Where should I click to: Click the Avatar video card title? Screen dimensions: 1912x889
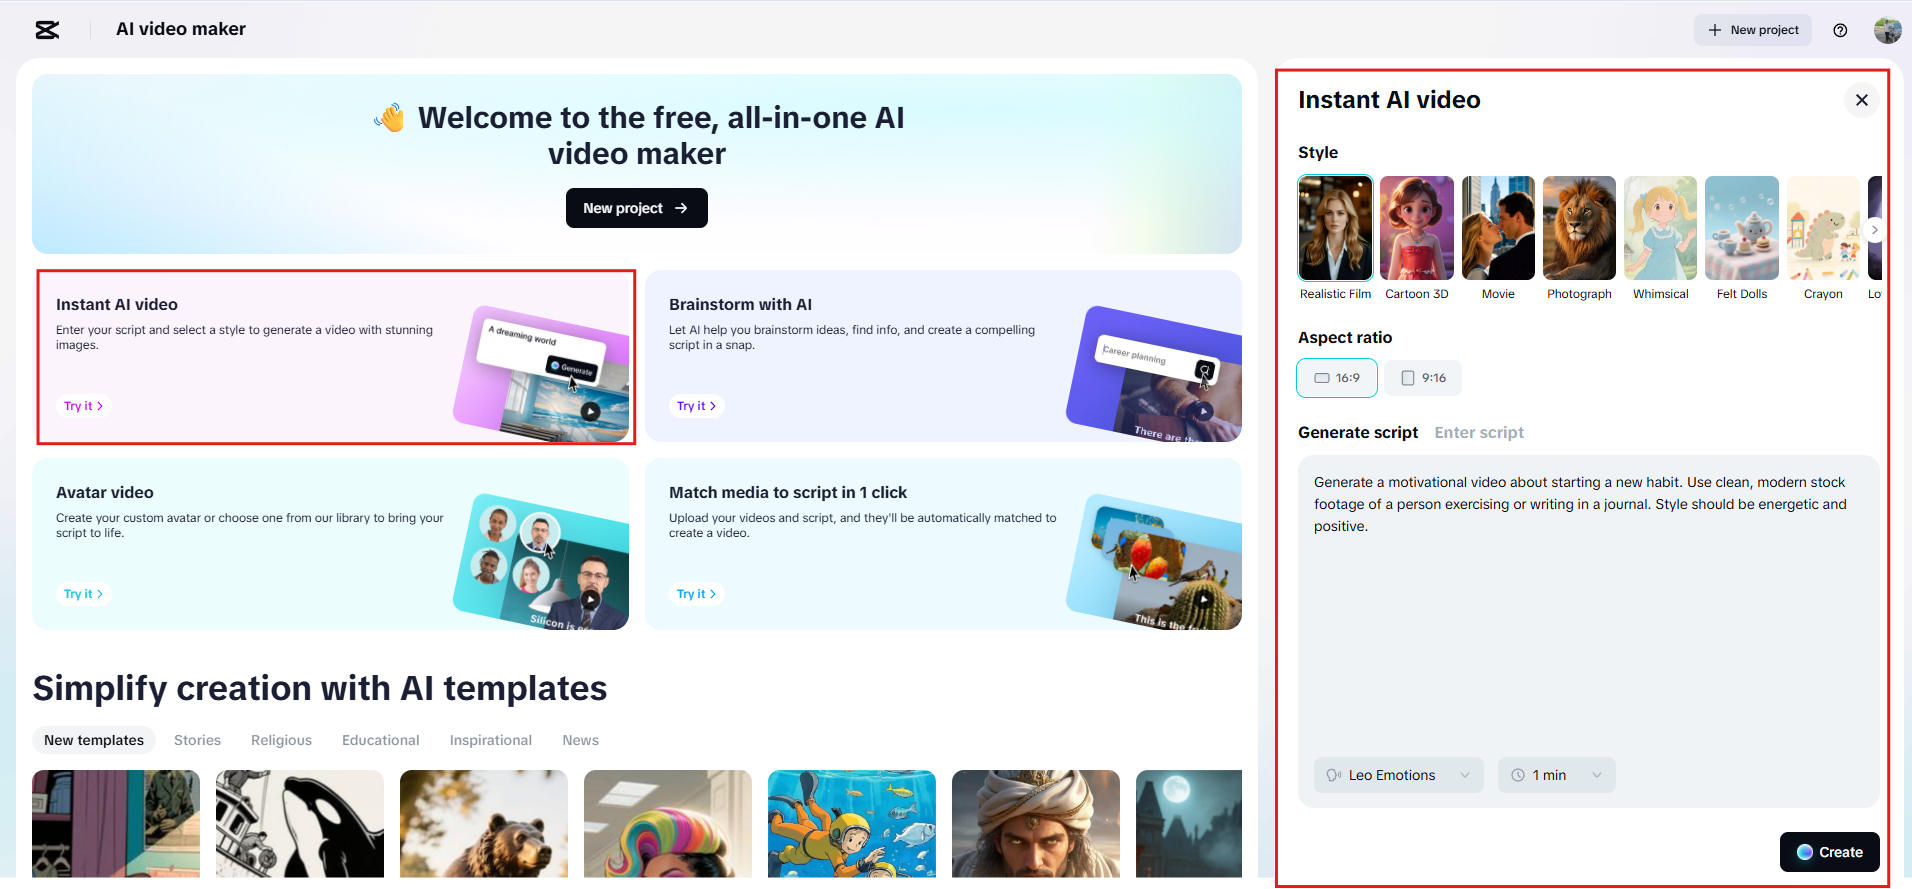pyautogui.click(x=105, y=492)
